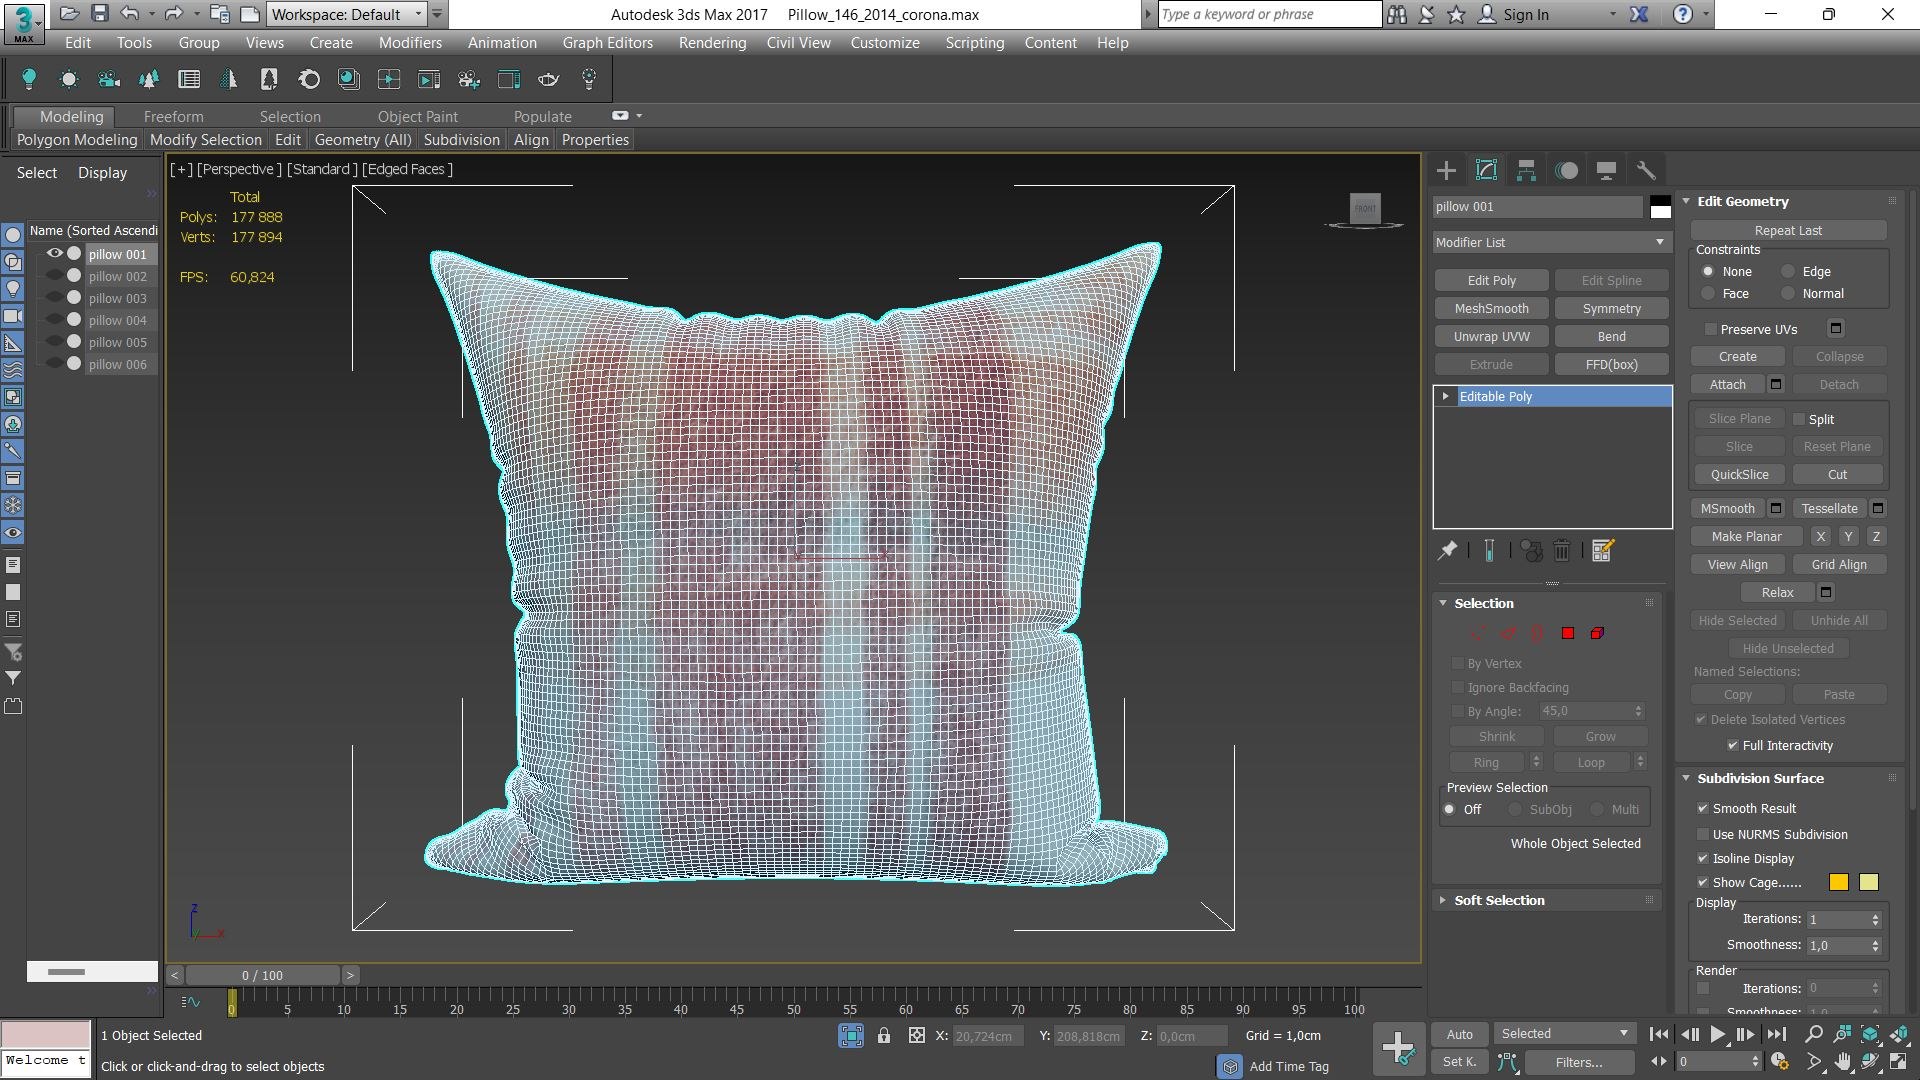Open the Rendering menu
Image resolution: width=1920 pixels, height=1080 pixels.
point(712,42)
